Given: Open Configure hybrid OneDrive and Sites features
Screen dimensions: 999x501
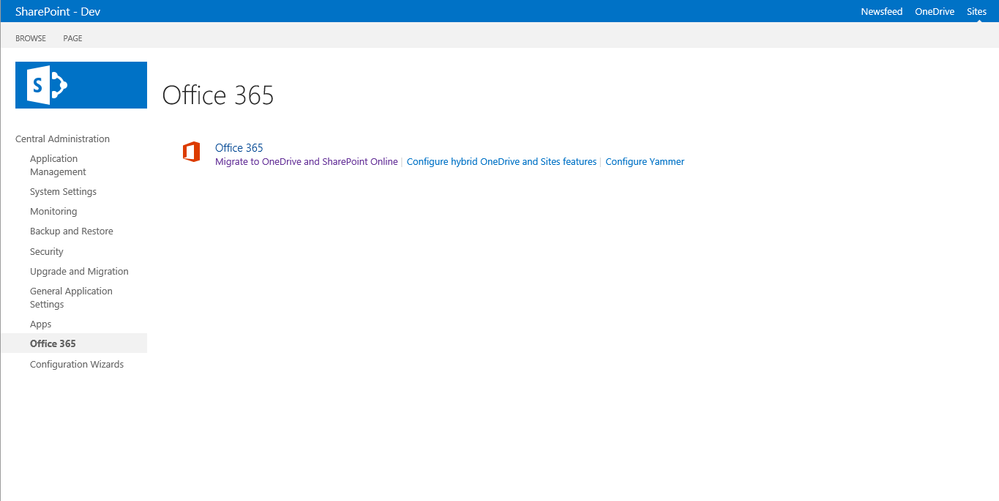Looking at the screenshot, I should [x=501, y=162].
